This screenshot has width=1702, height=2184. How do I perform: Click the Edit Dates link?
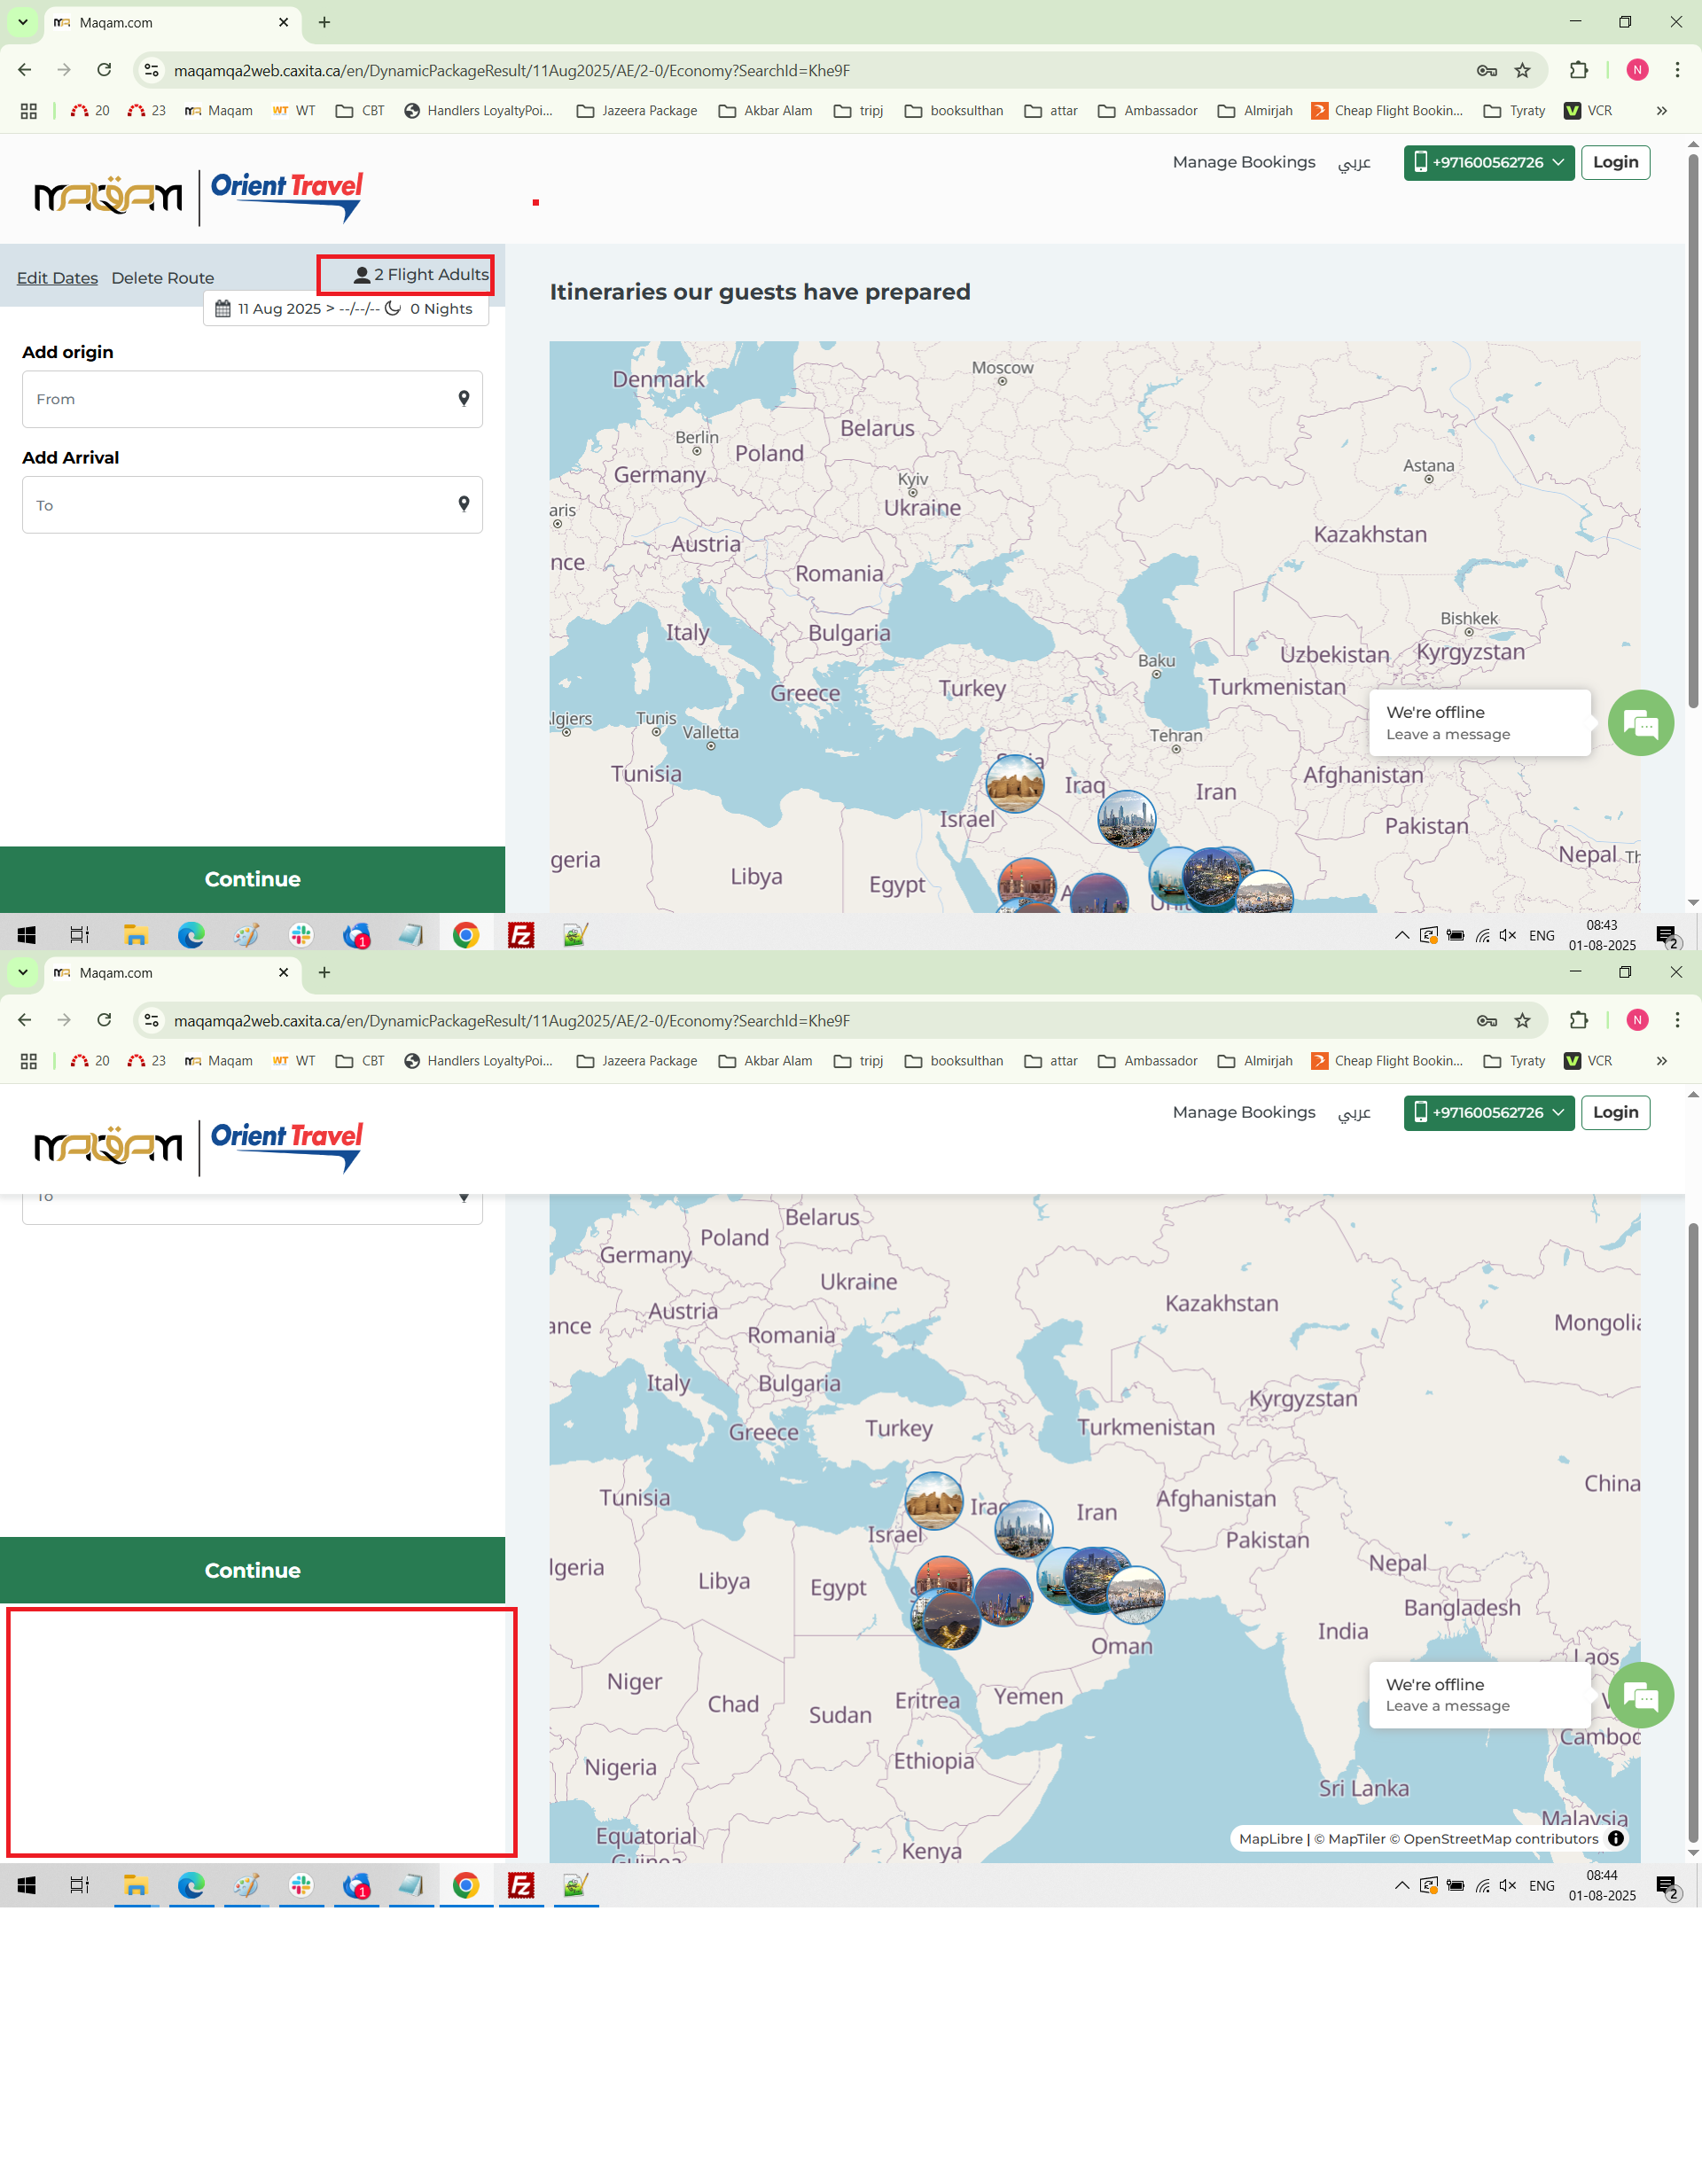pyautogui.click(x=57, y=278)
